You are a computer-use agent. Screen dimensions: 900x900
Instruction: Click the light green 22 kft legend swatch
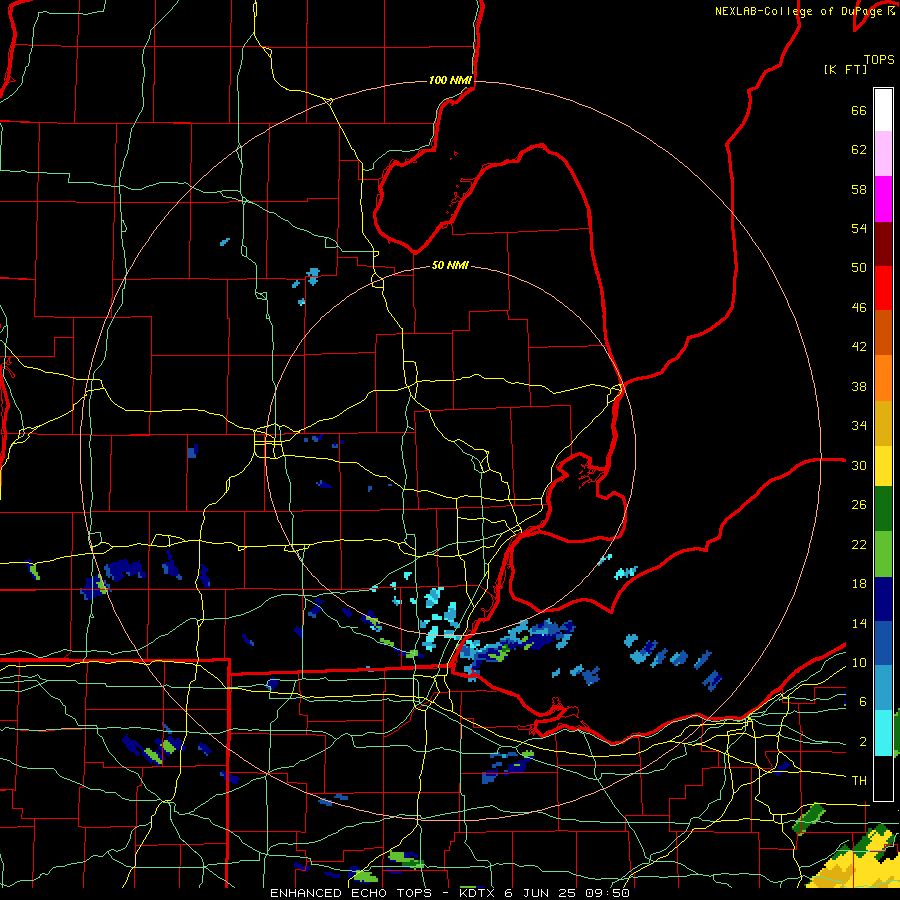click(883, 554)
